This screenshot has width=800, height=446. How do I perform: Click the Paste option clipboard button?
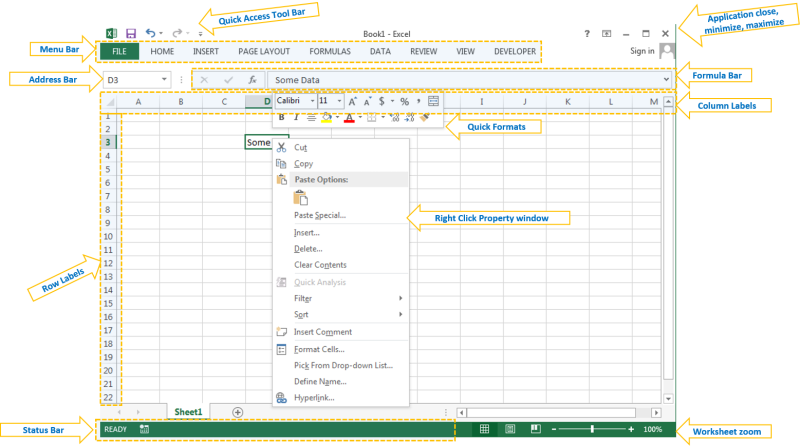[301, 198]
